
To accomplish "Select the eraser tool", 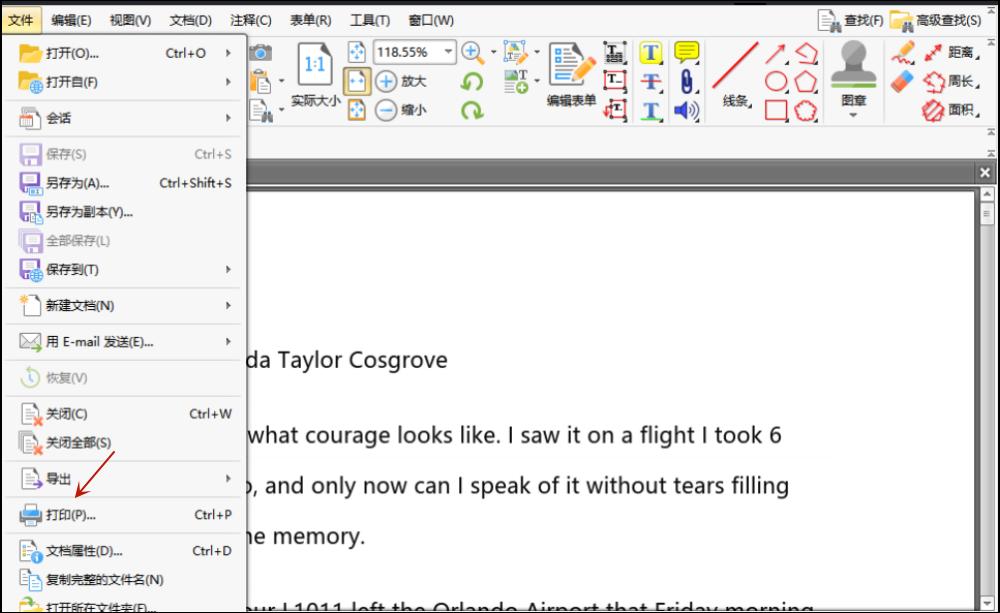I will point(902,82).
